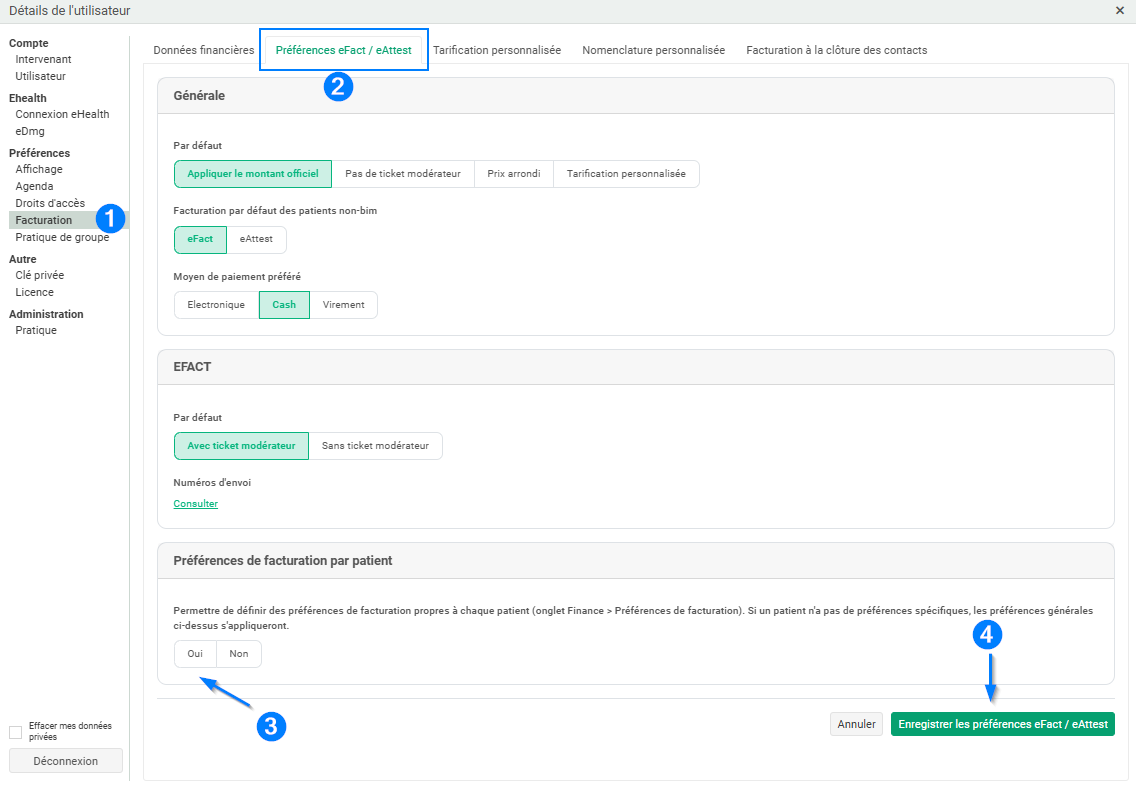Screen dimensions: 1136x789
Task: Switch to Préférences eFact / eAttest tab
Action: tap(343, 50)
